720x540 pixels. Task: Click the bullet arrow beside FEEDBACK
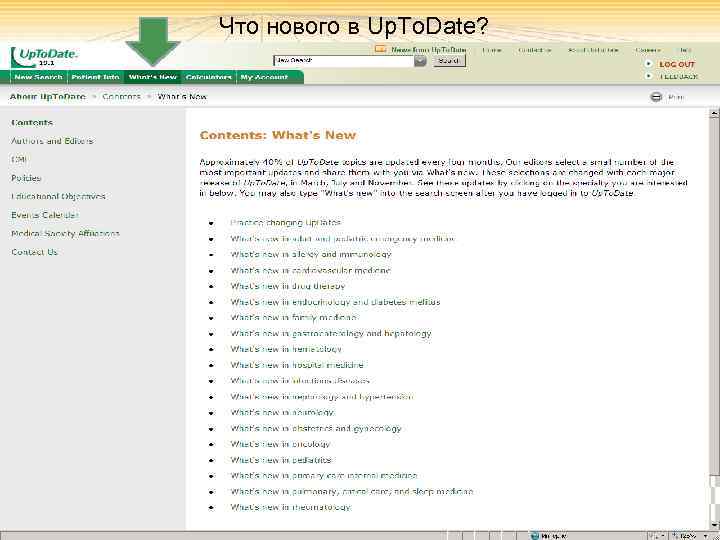(x=648, y=76)
